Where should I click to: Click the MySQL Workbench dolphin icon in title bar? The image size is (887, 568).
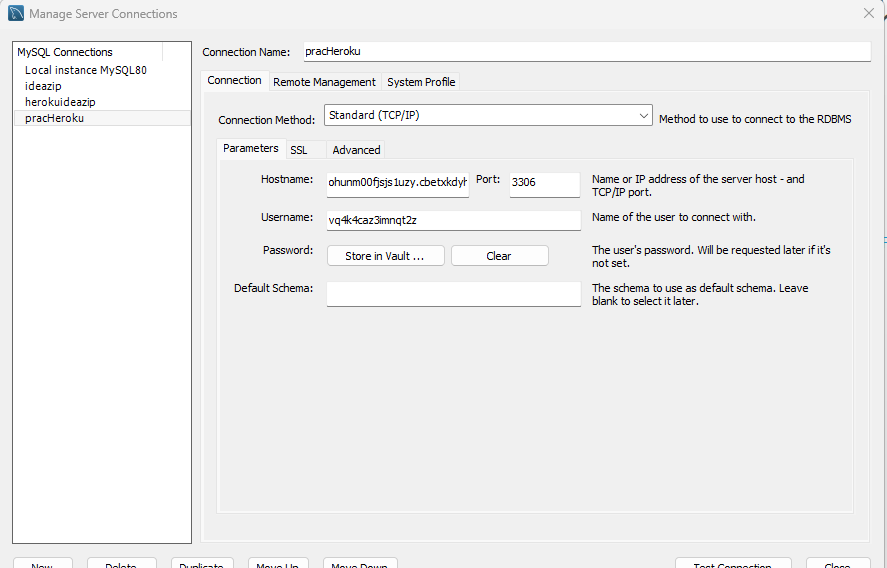16,13
